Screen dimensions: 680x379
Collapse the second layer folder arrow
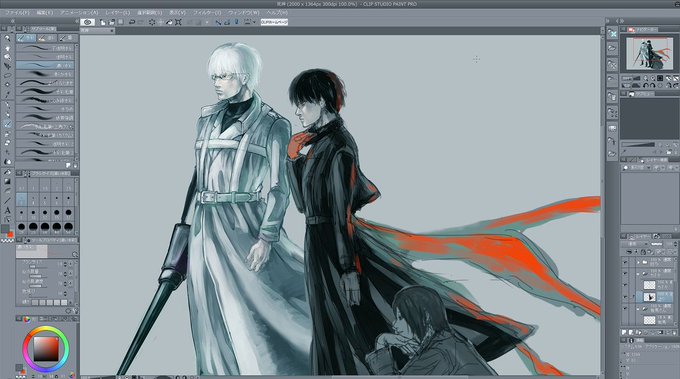click(638, 274)
